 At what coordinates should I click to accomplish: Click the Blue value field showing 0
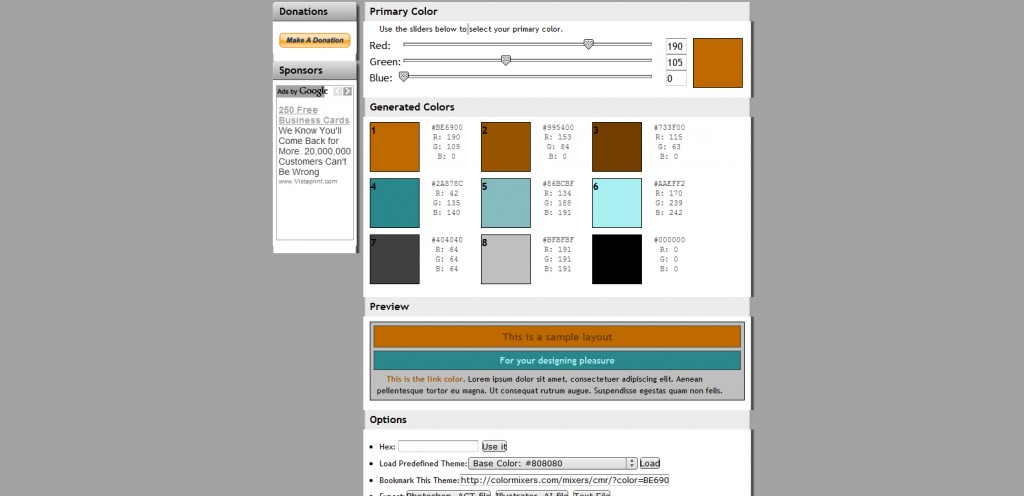coord(676,79)
